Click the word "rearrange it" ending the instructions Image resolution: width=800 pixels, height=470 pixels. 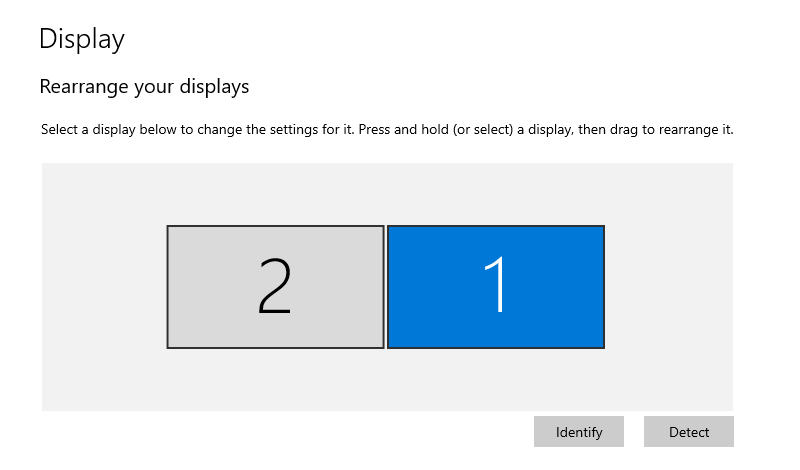click(x=696, y=130)
